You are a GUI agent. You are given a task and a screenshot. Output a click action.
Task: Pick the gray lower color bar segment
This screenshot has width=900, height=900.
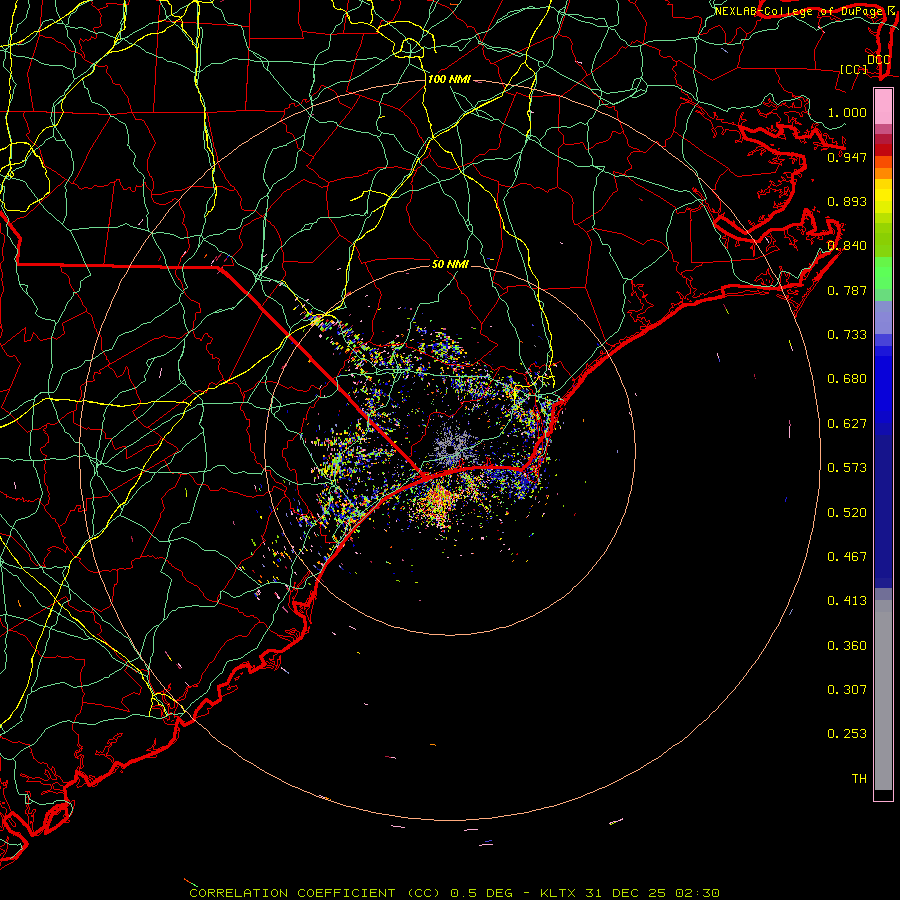pos(883,700)
